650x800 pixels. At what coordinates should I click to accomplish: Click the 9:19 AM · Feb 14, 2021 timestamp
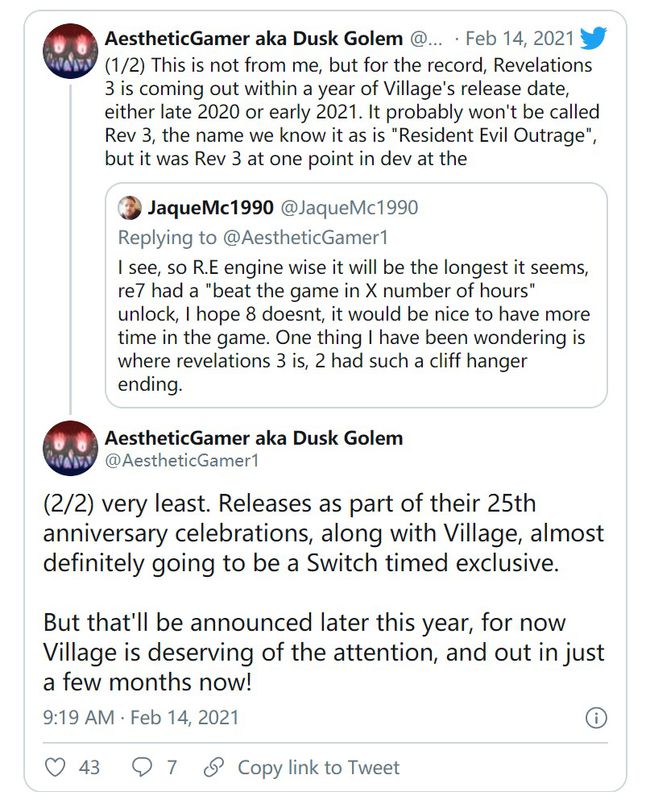point(141,717)
